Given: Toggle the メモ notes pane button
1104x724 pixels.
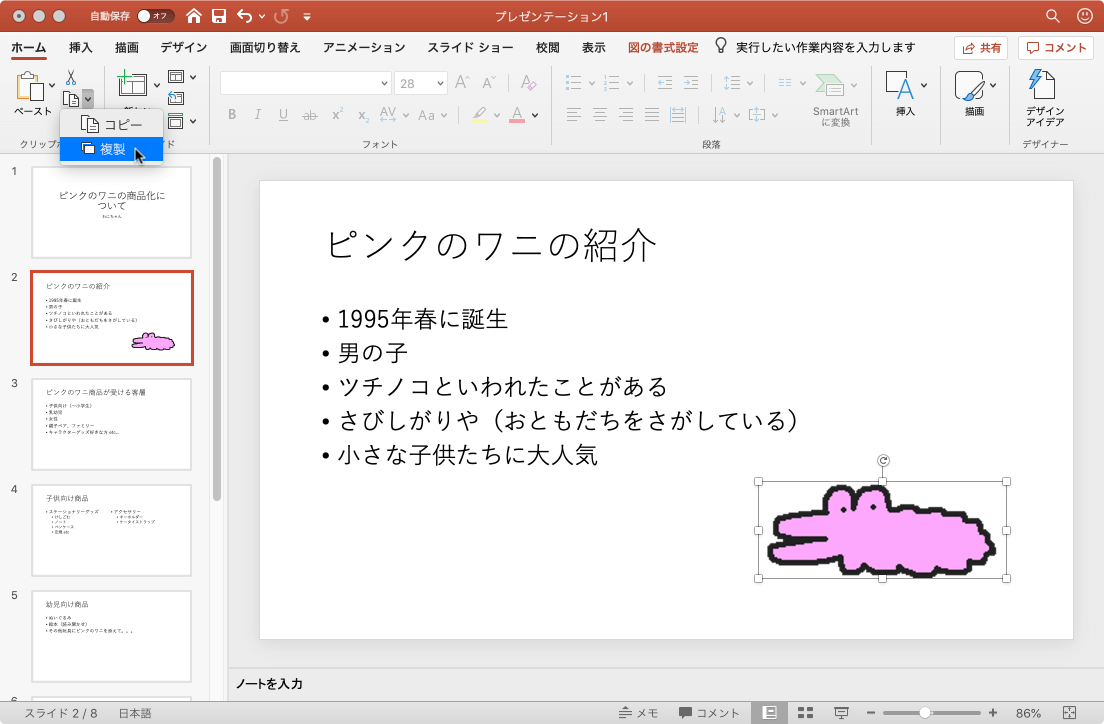Looking at the screenshot, I should 638,713.
